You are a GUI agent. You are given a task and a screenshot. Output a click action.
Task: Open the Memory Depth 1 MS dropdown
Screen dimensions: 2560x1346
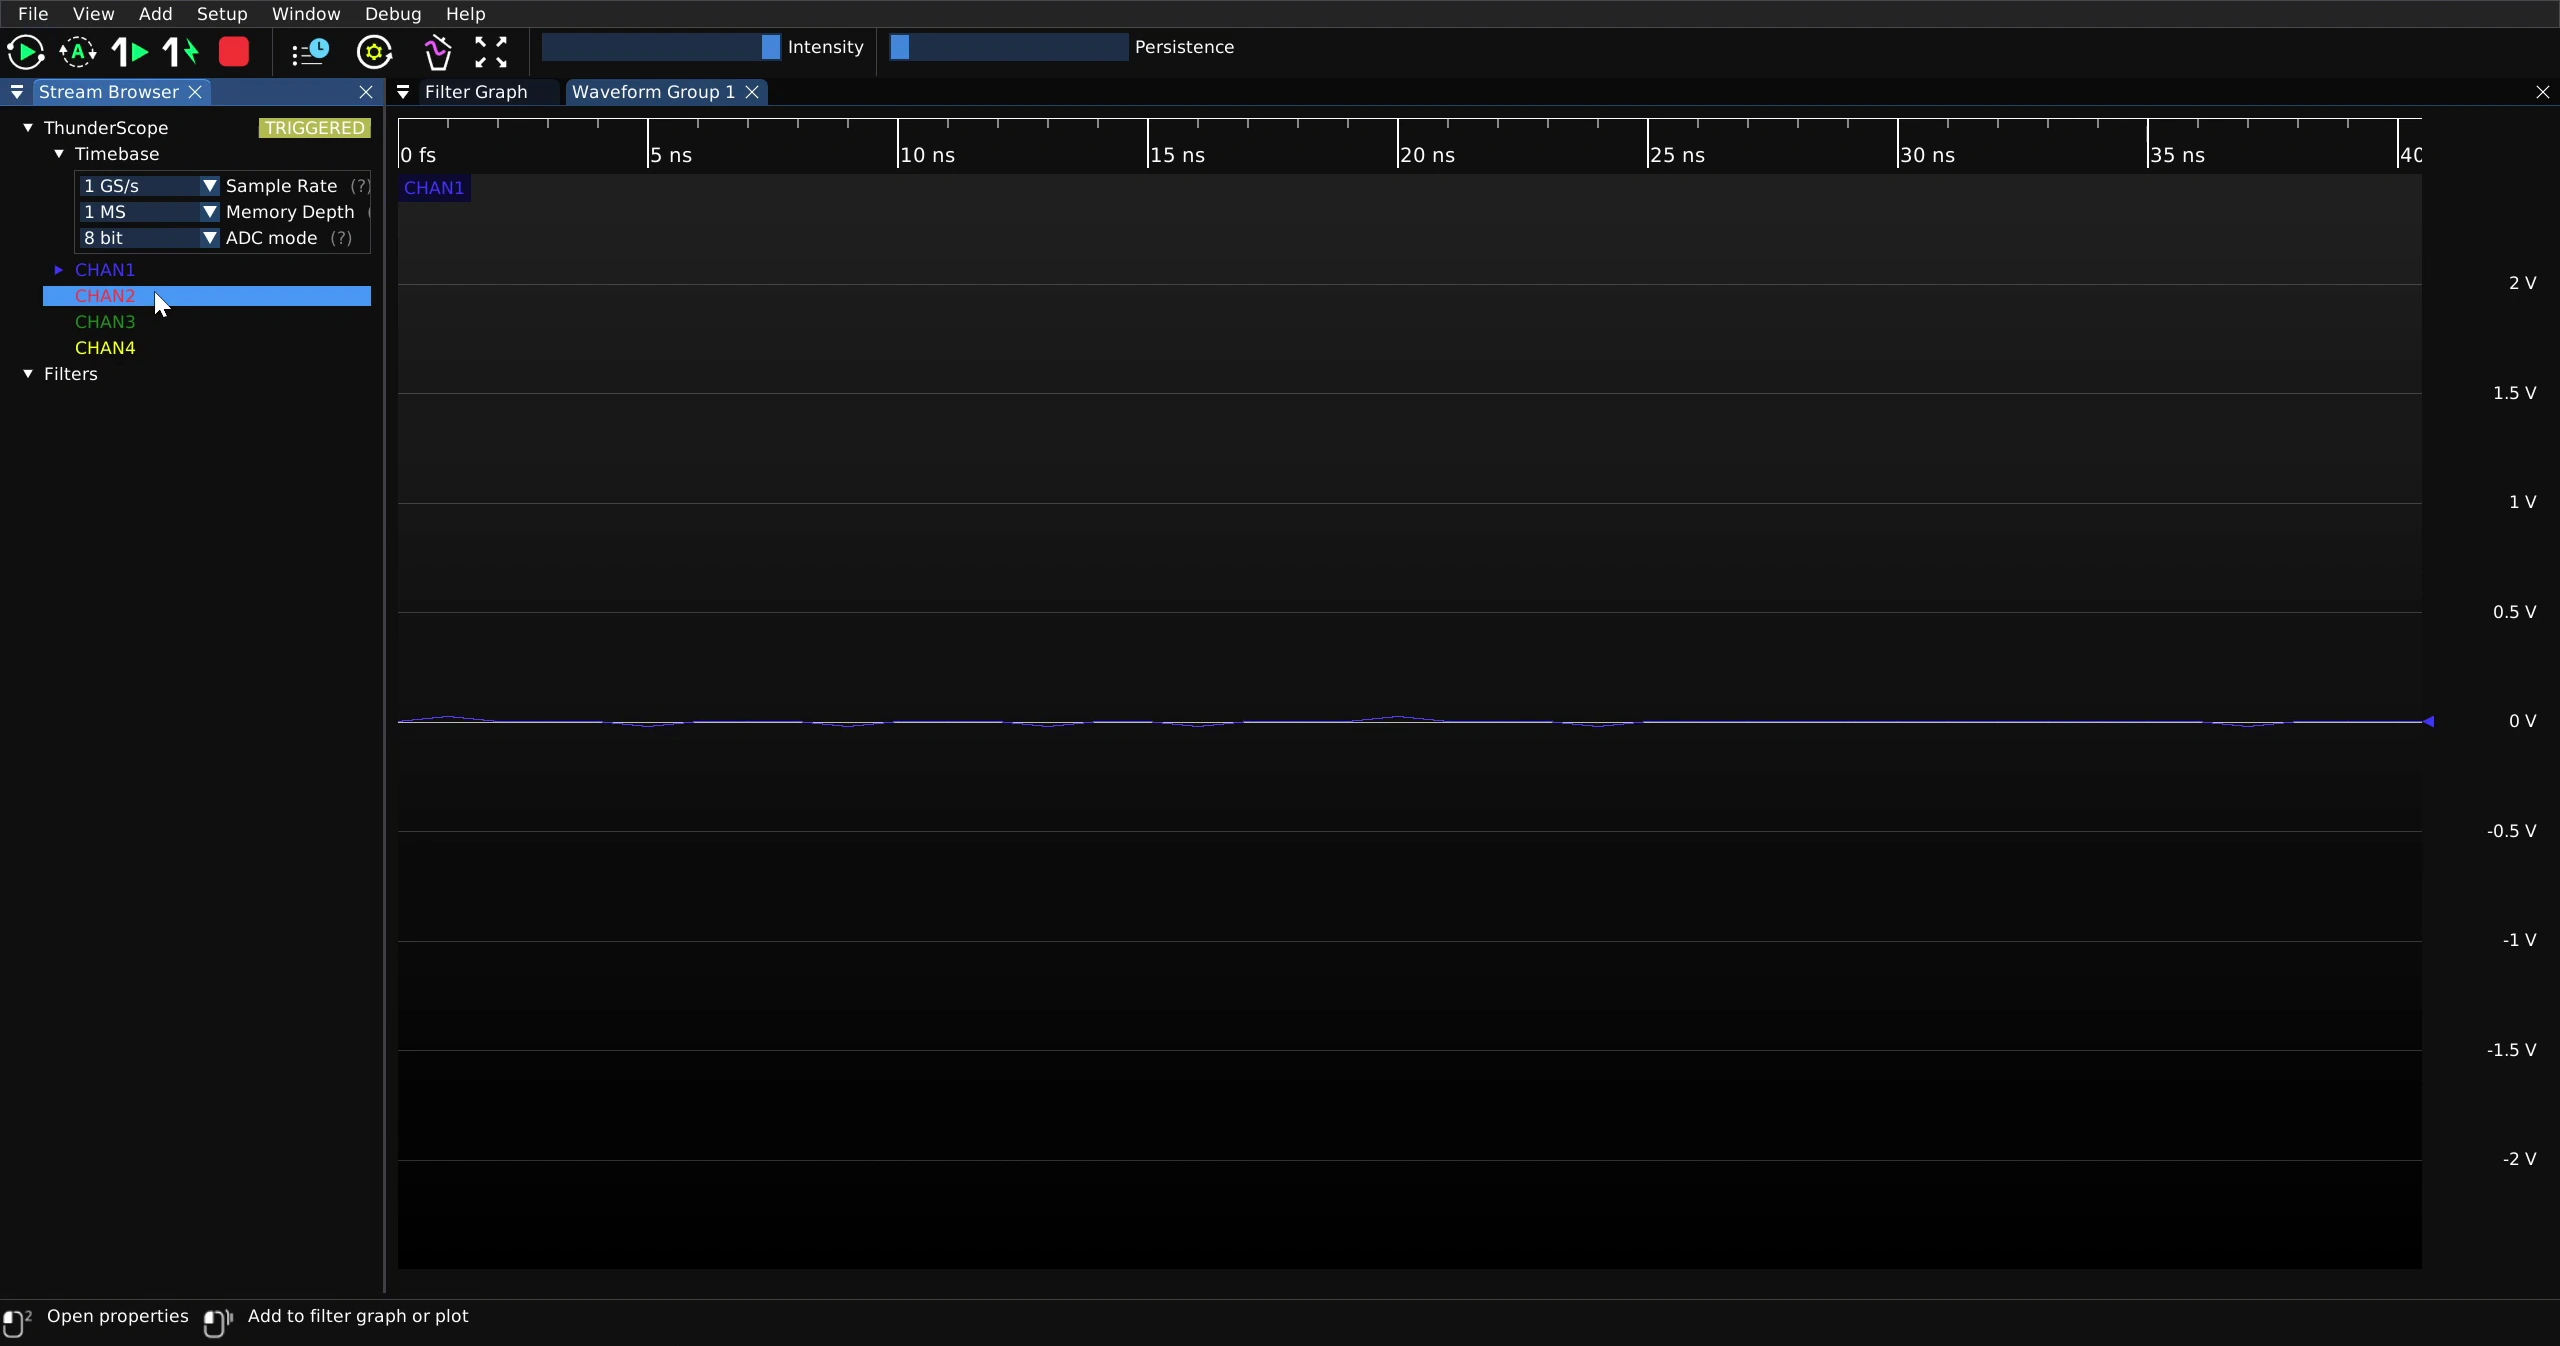coord(149,212)
